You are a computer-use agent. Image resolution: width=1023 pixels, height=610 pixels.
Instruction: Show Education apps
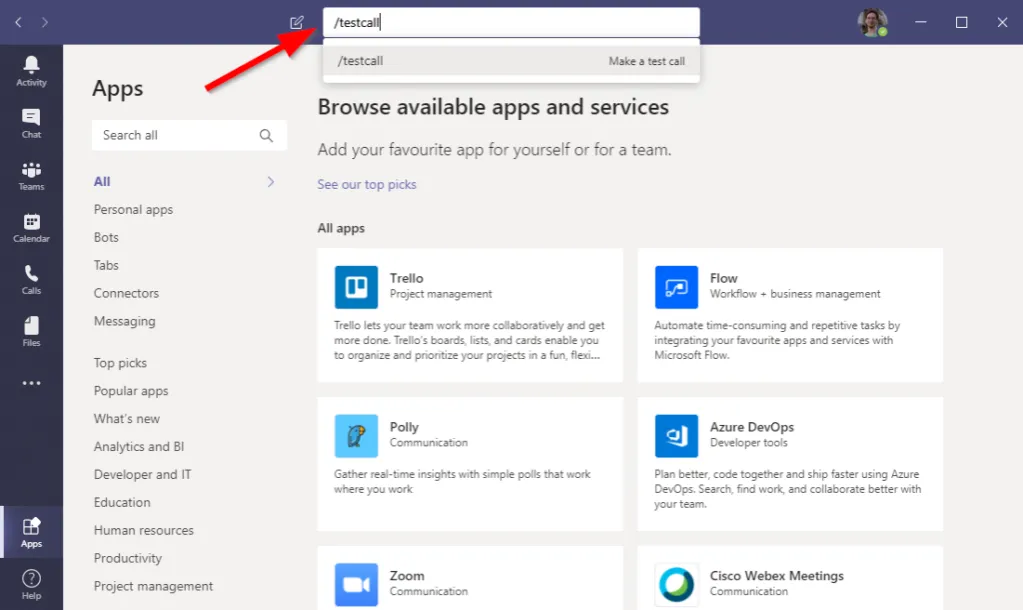[x=122, y=502]
